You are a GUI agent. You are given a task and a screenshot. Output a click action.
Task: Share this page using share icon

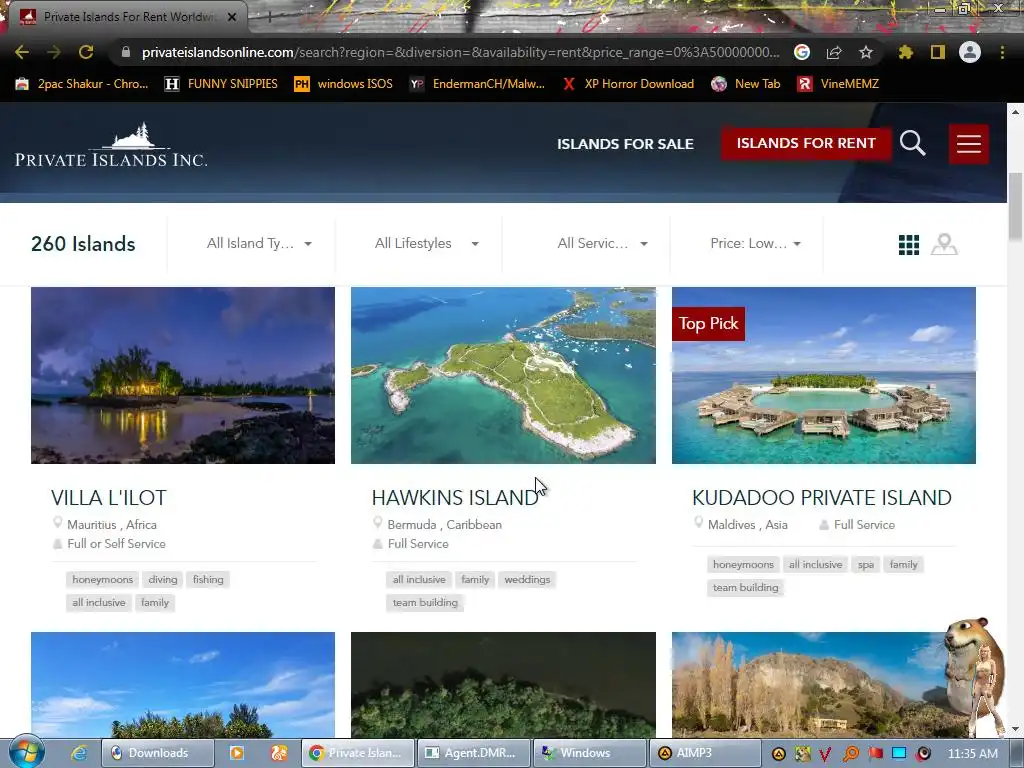pos(834,52)
